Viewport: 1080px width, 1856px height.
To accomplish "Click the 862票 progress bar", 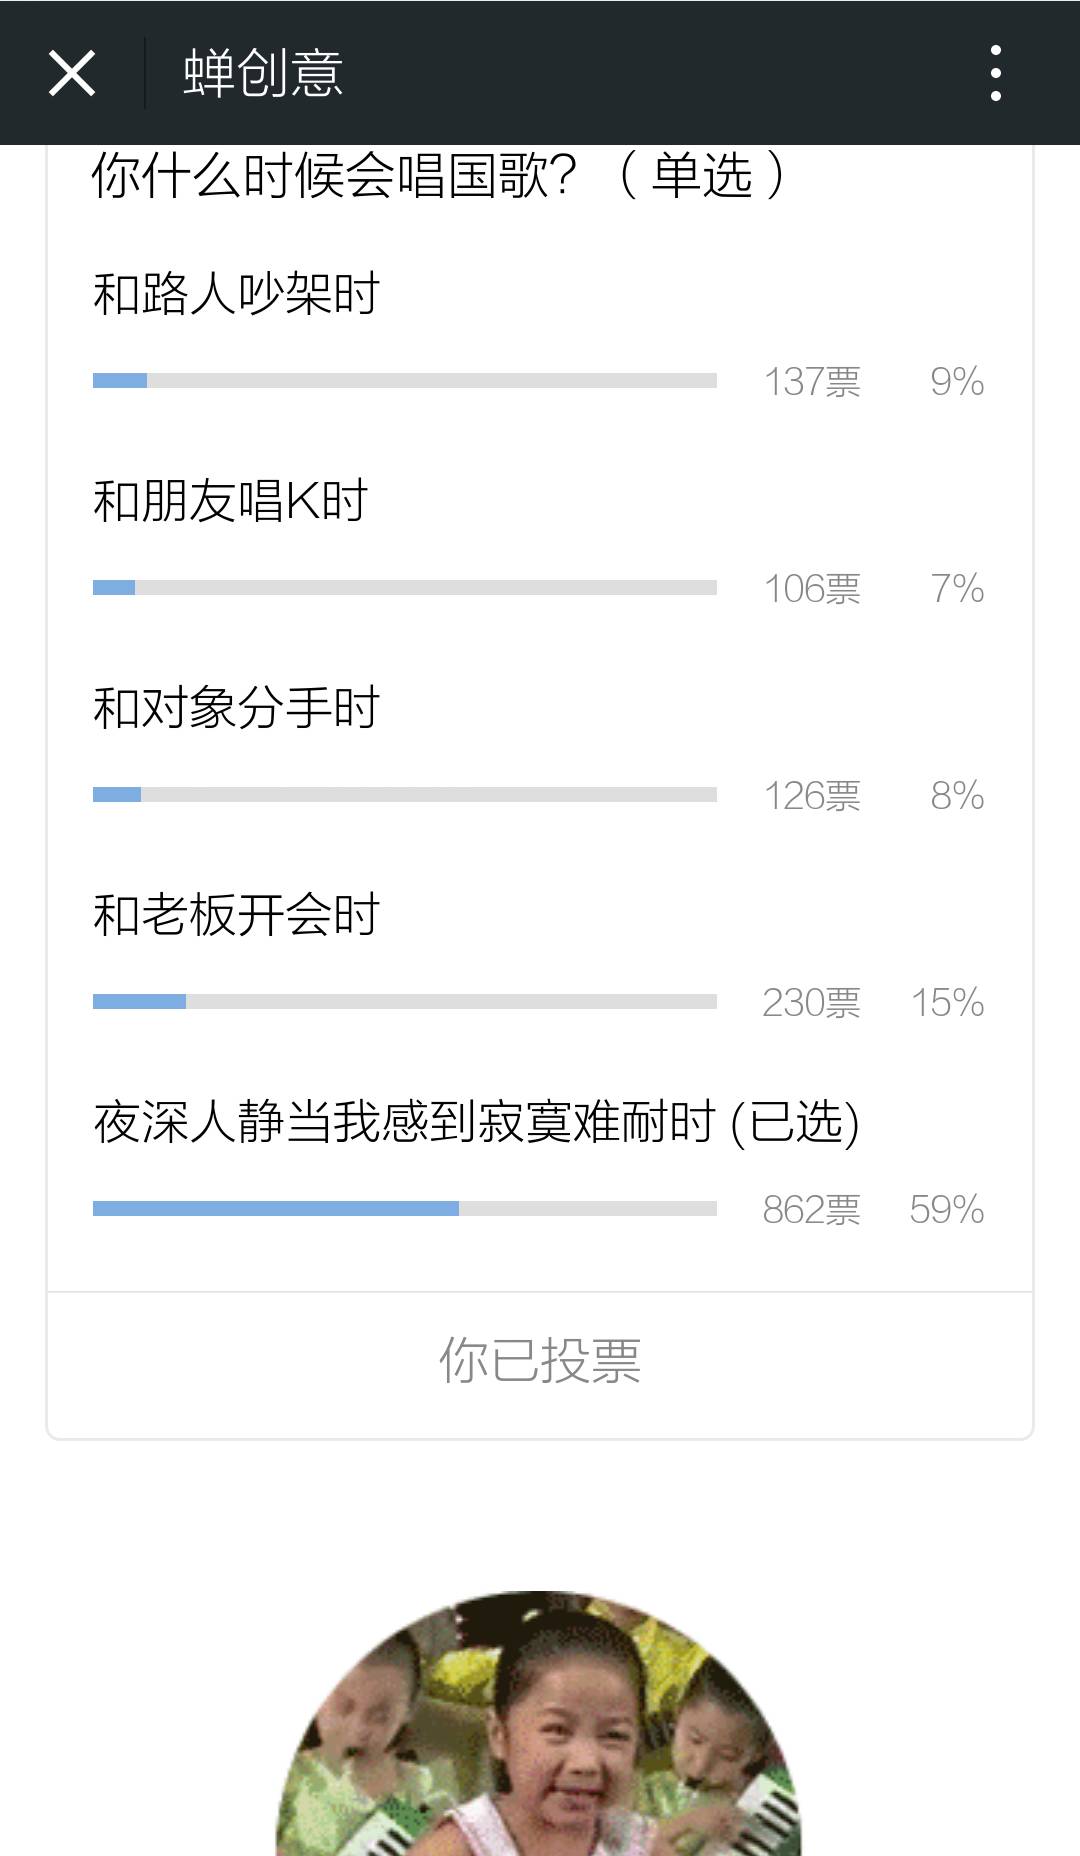I will click(405, 1208).
